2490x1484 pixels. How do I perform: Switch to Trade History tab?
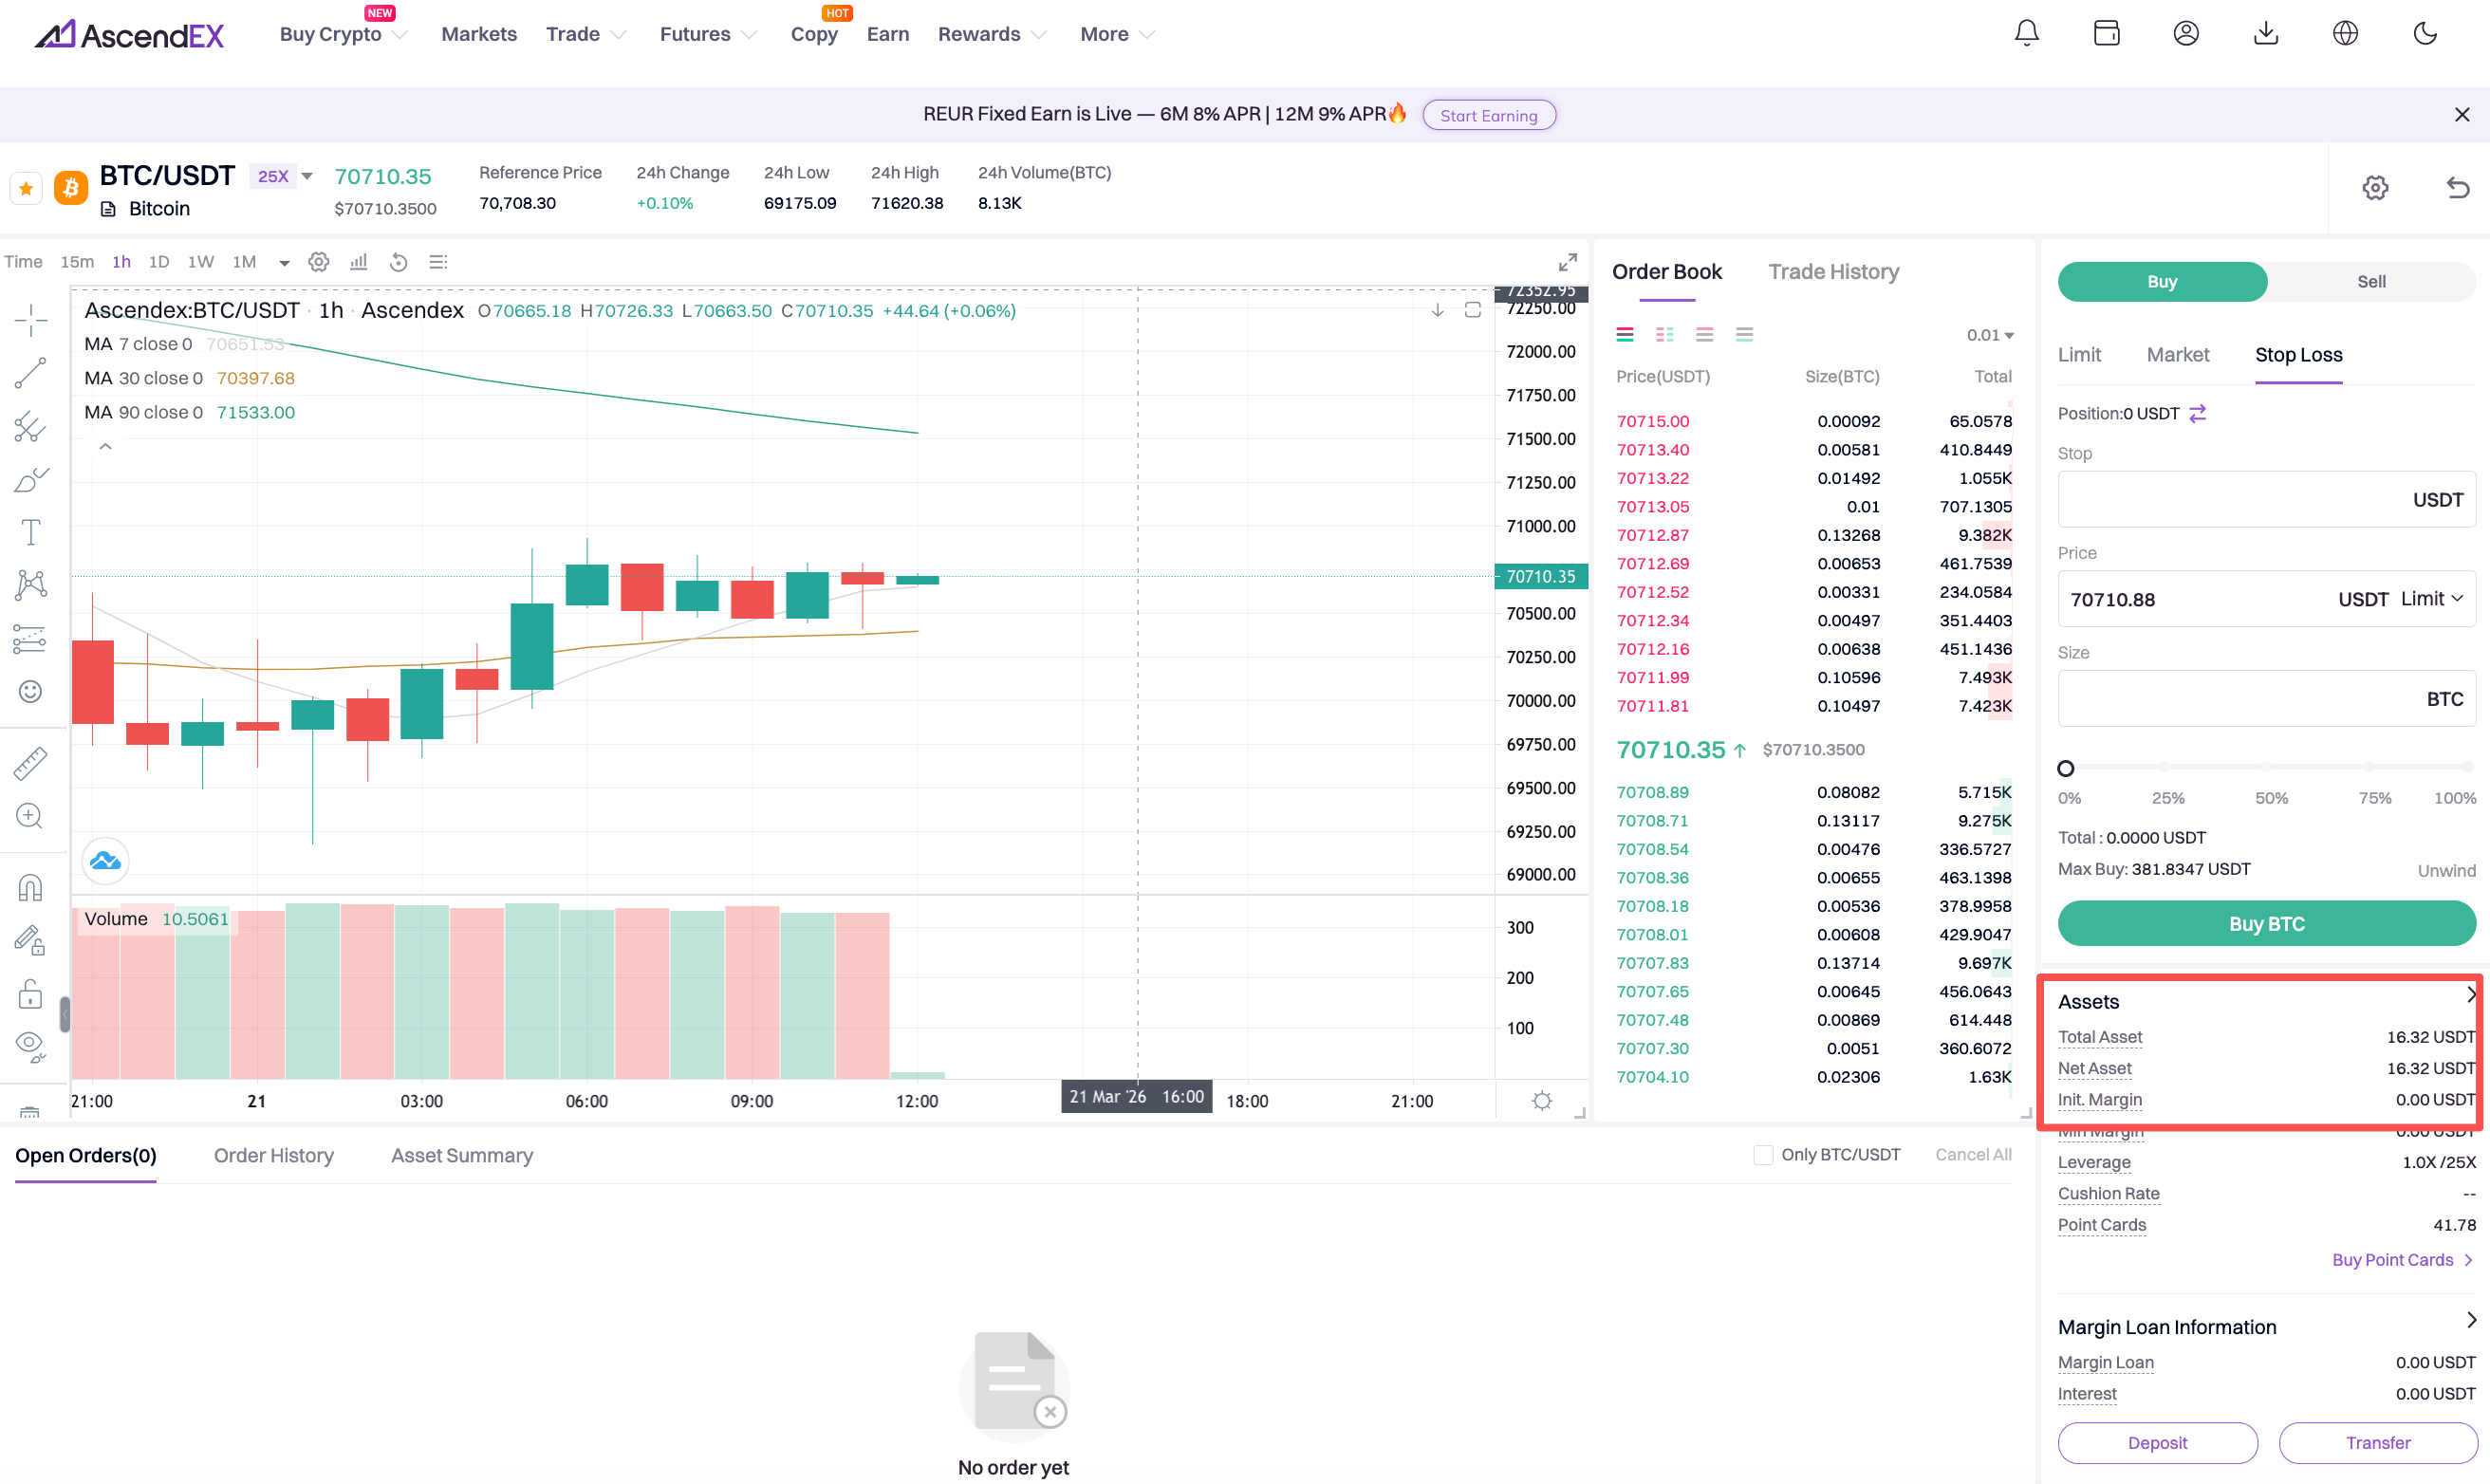(1833, 272)
